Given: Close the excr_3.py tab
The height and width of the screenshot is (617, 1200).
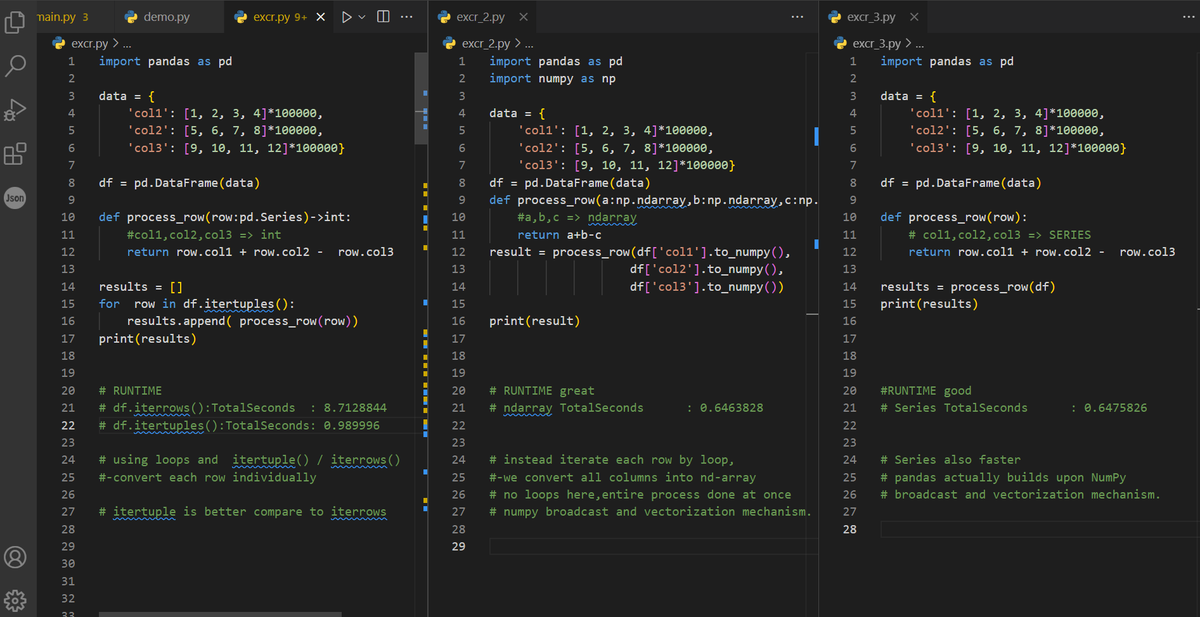Looking at the screenshot, I should coord(915,17).
